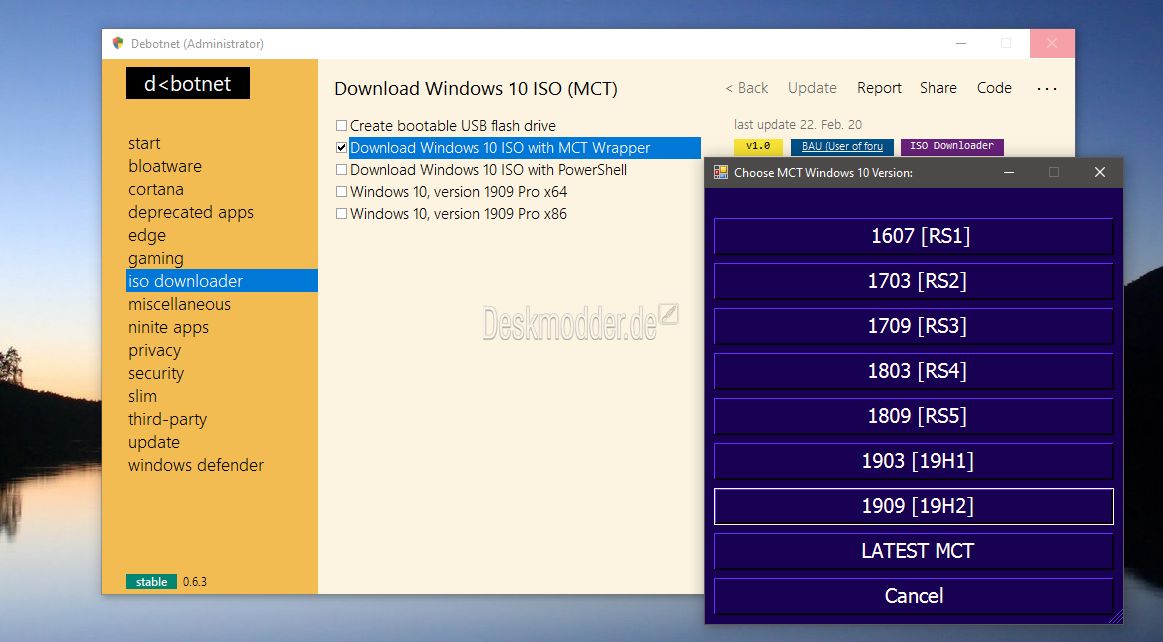Screen dimensions: 1163x642
Task: Open the gaming category
Action: [156, 258]
